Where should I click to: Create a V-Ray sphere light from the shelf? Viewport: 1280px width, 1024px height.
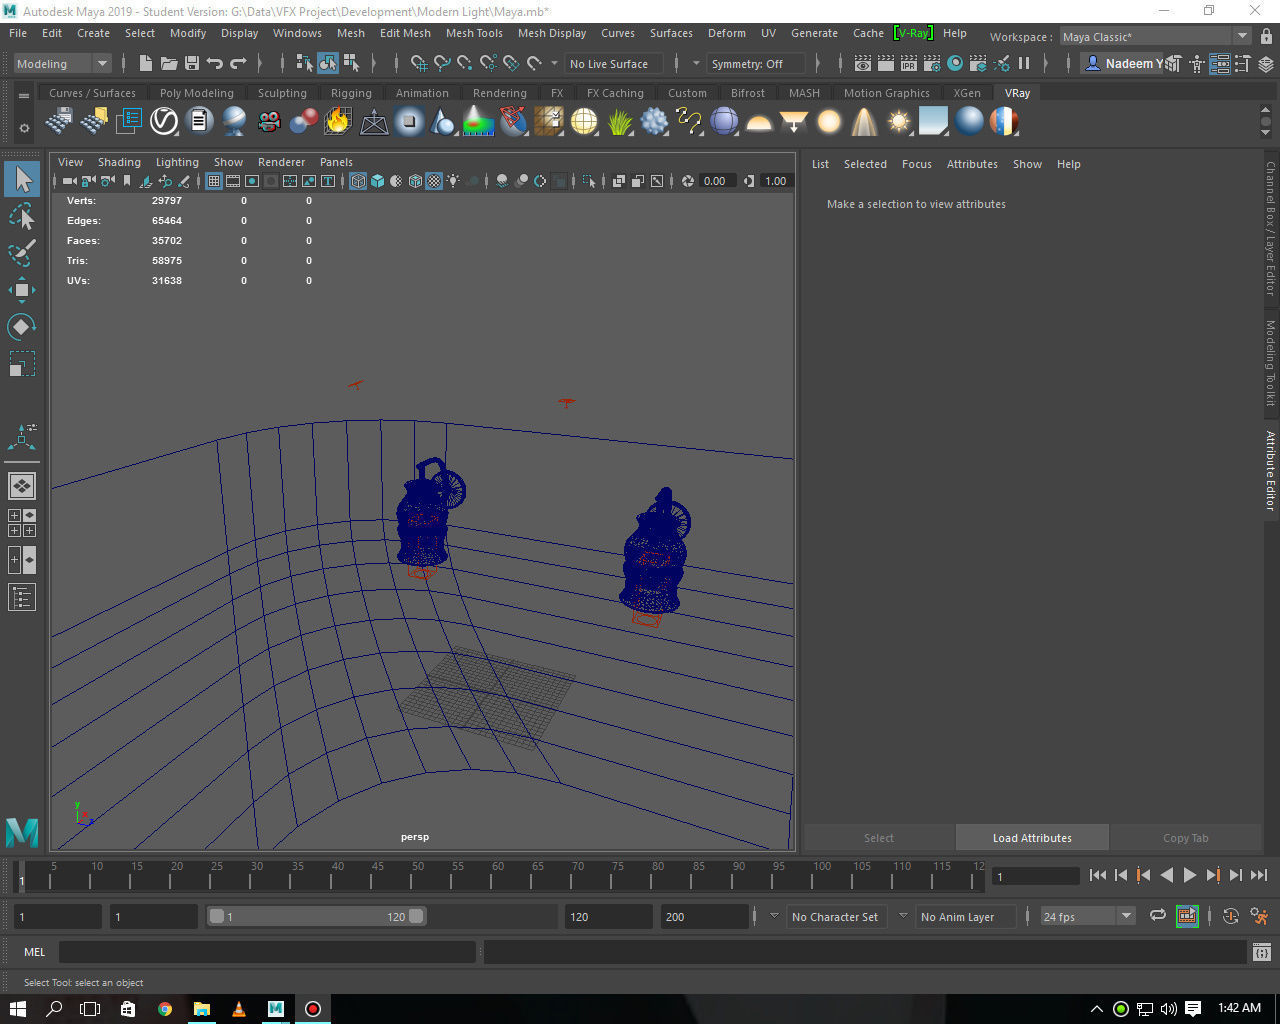[829, 122]
